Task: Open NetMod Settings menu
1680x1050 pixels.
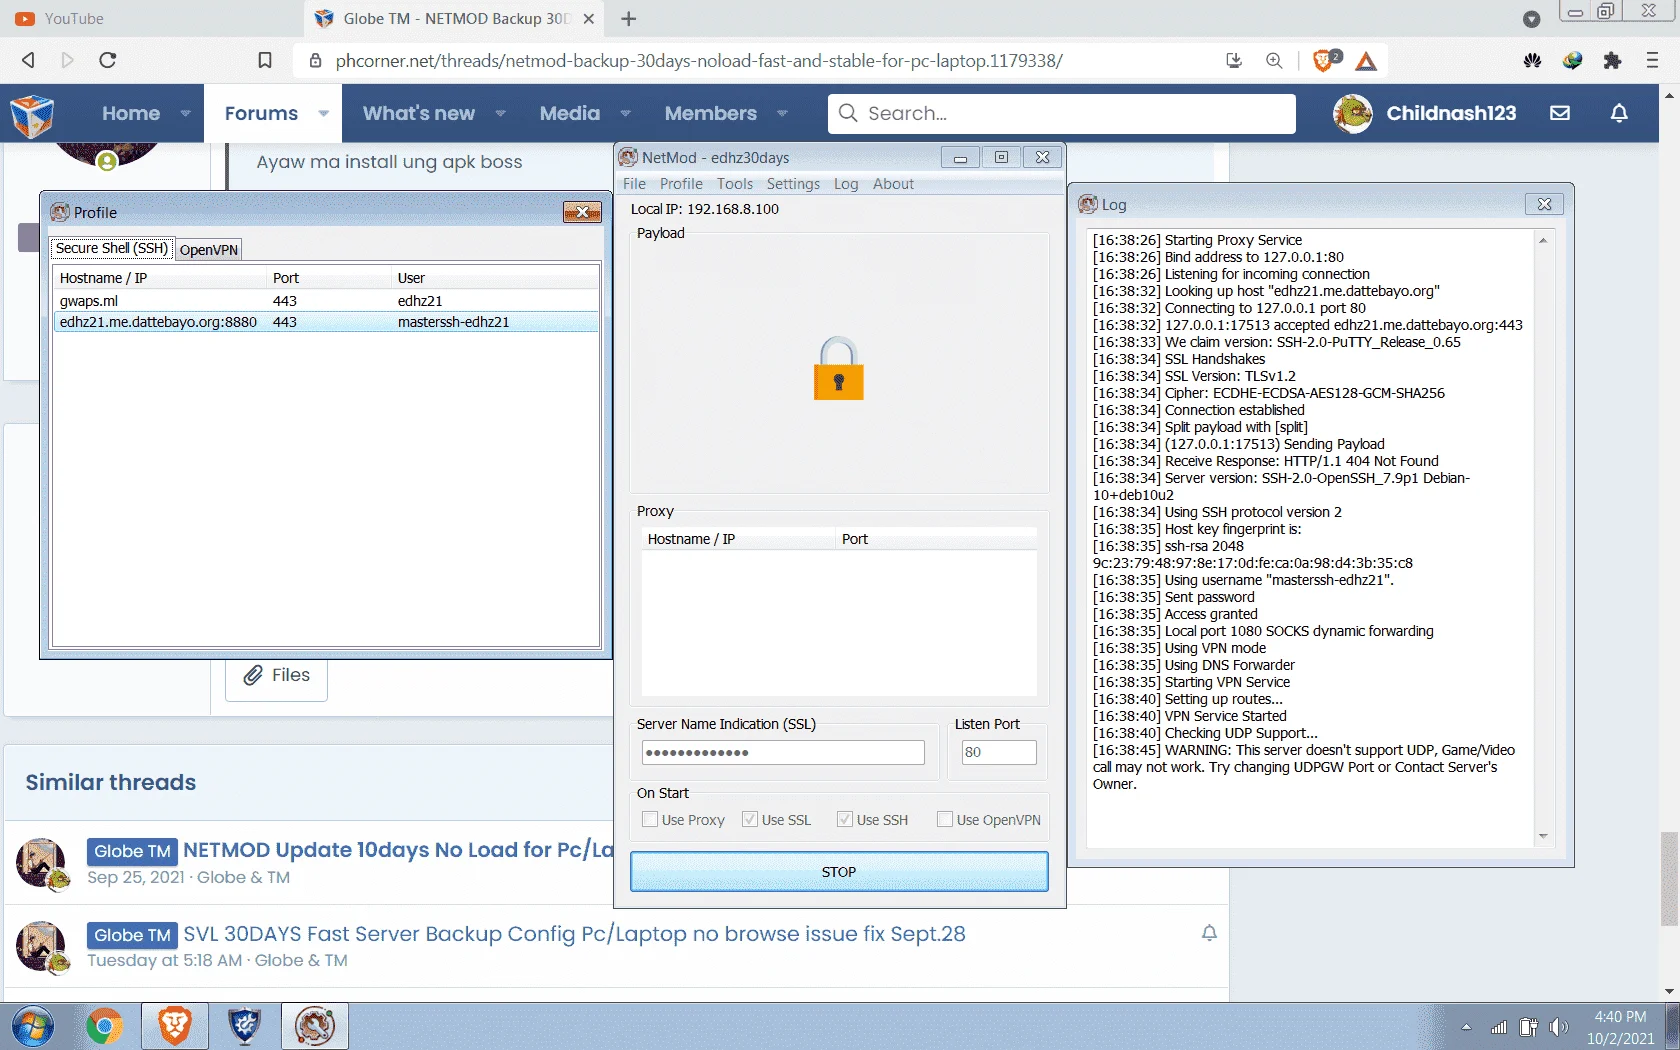Action: pos(793,184)
